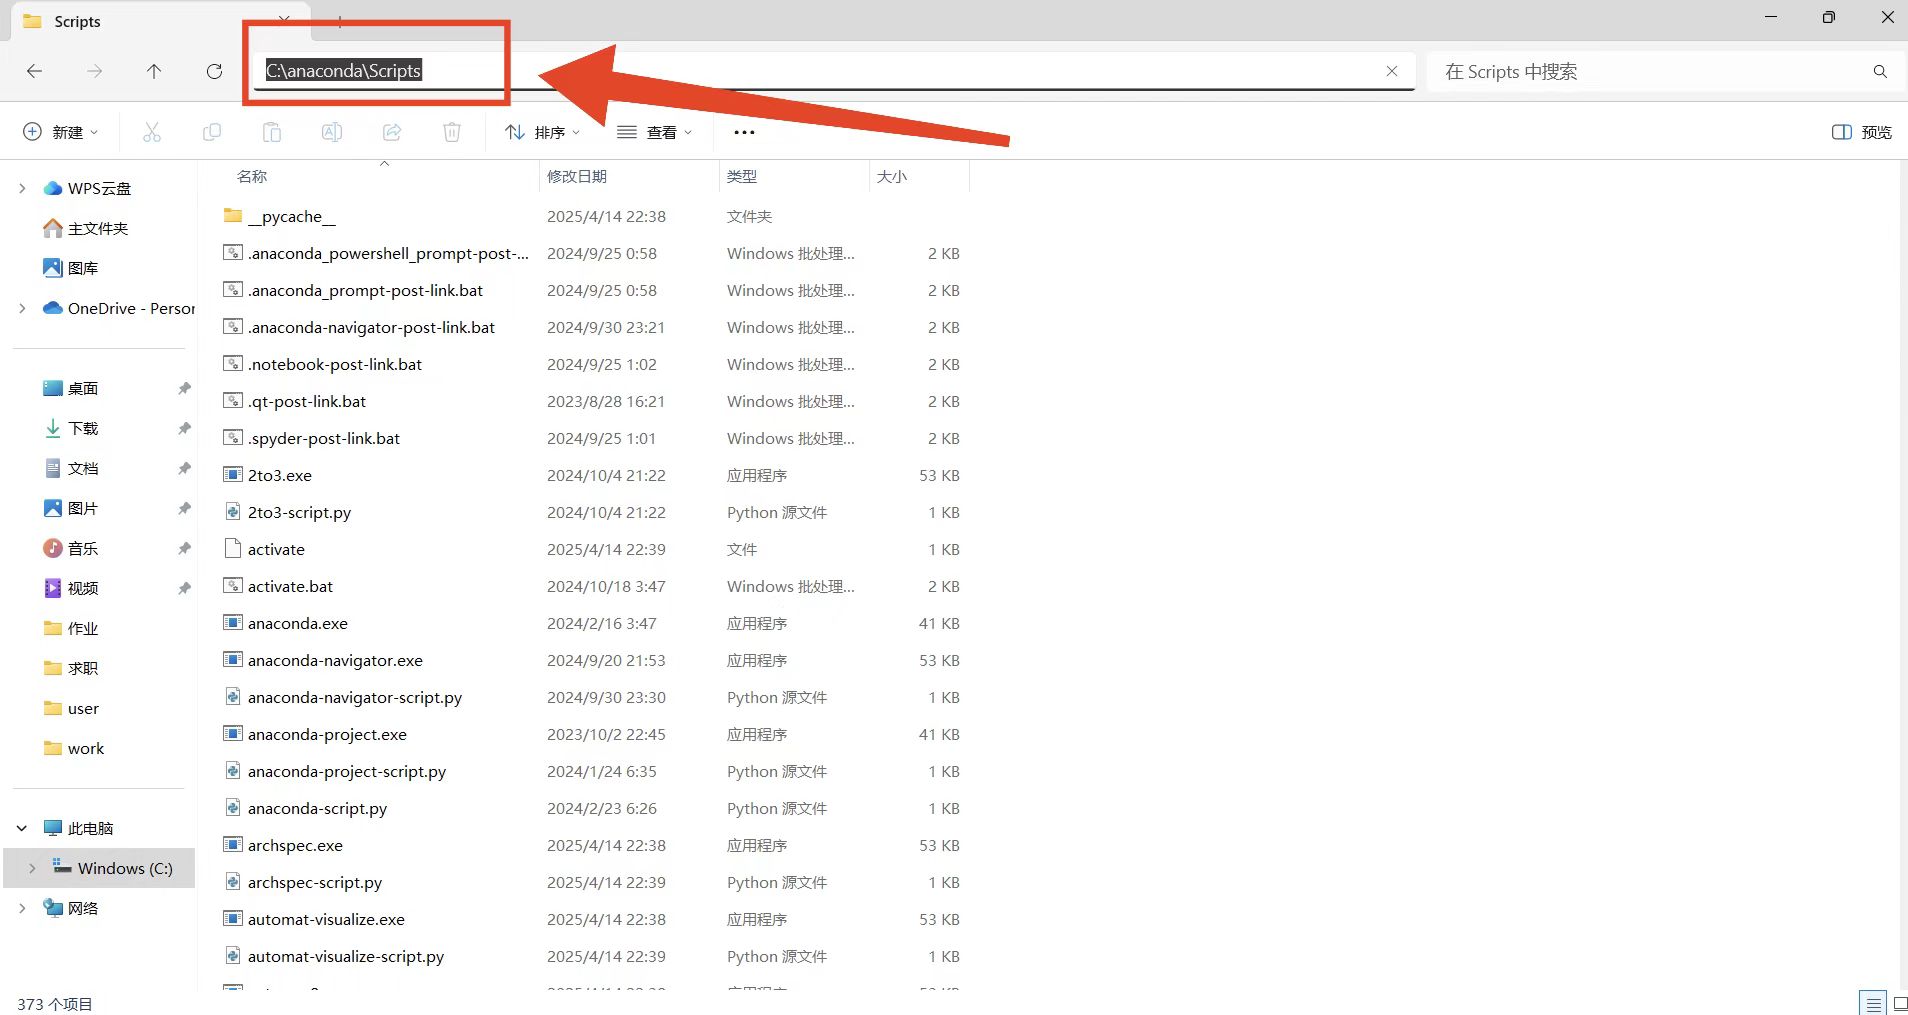Sort by 类型 column header

coord(742,176)
